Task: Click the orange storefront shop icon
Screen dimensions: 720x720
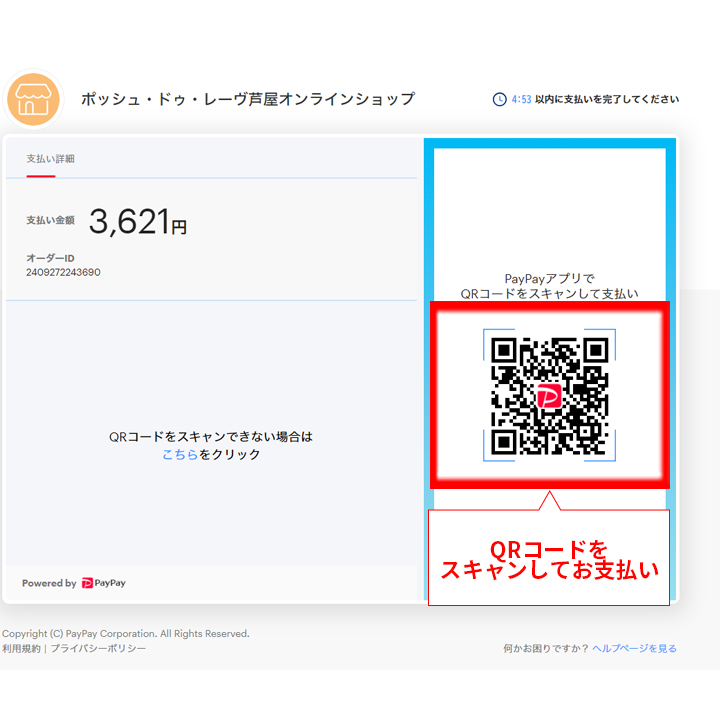Action: tap(33, 100)
